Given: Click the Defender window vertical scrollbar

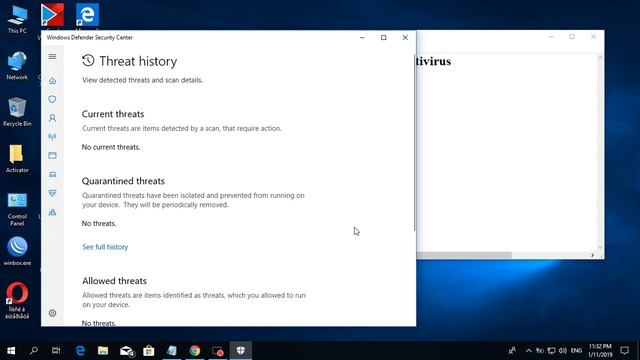Looking at the screenshot, I should tap(415, 143).
